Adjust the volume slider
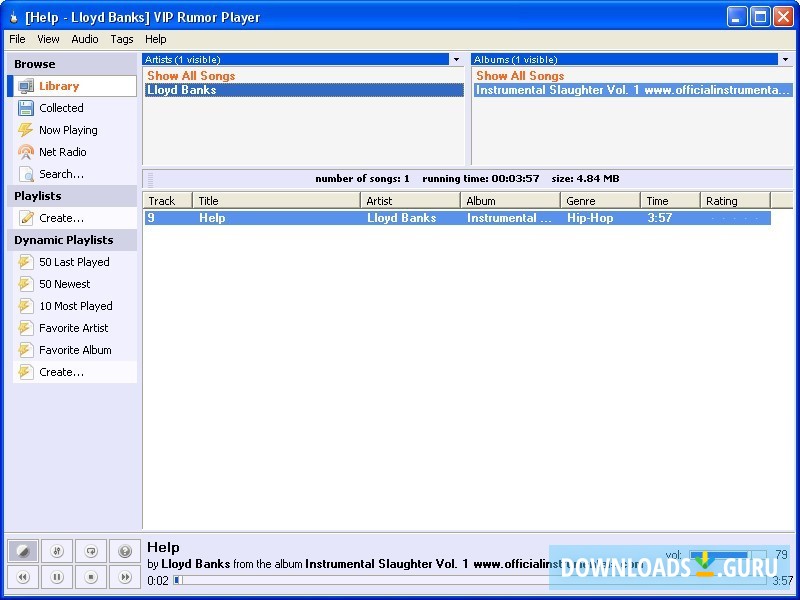The image size is (800, 600). 728,555
